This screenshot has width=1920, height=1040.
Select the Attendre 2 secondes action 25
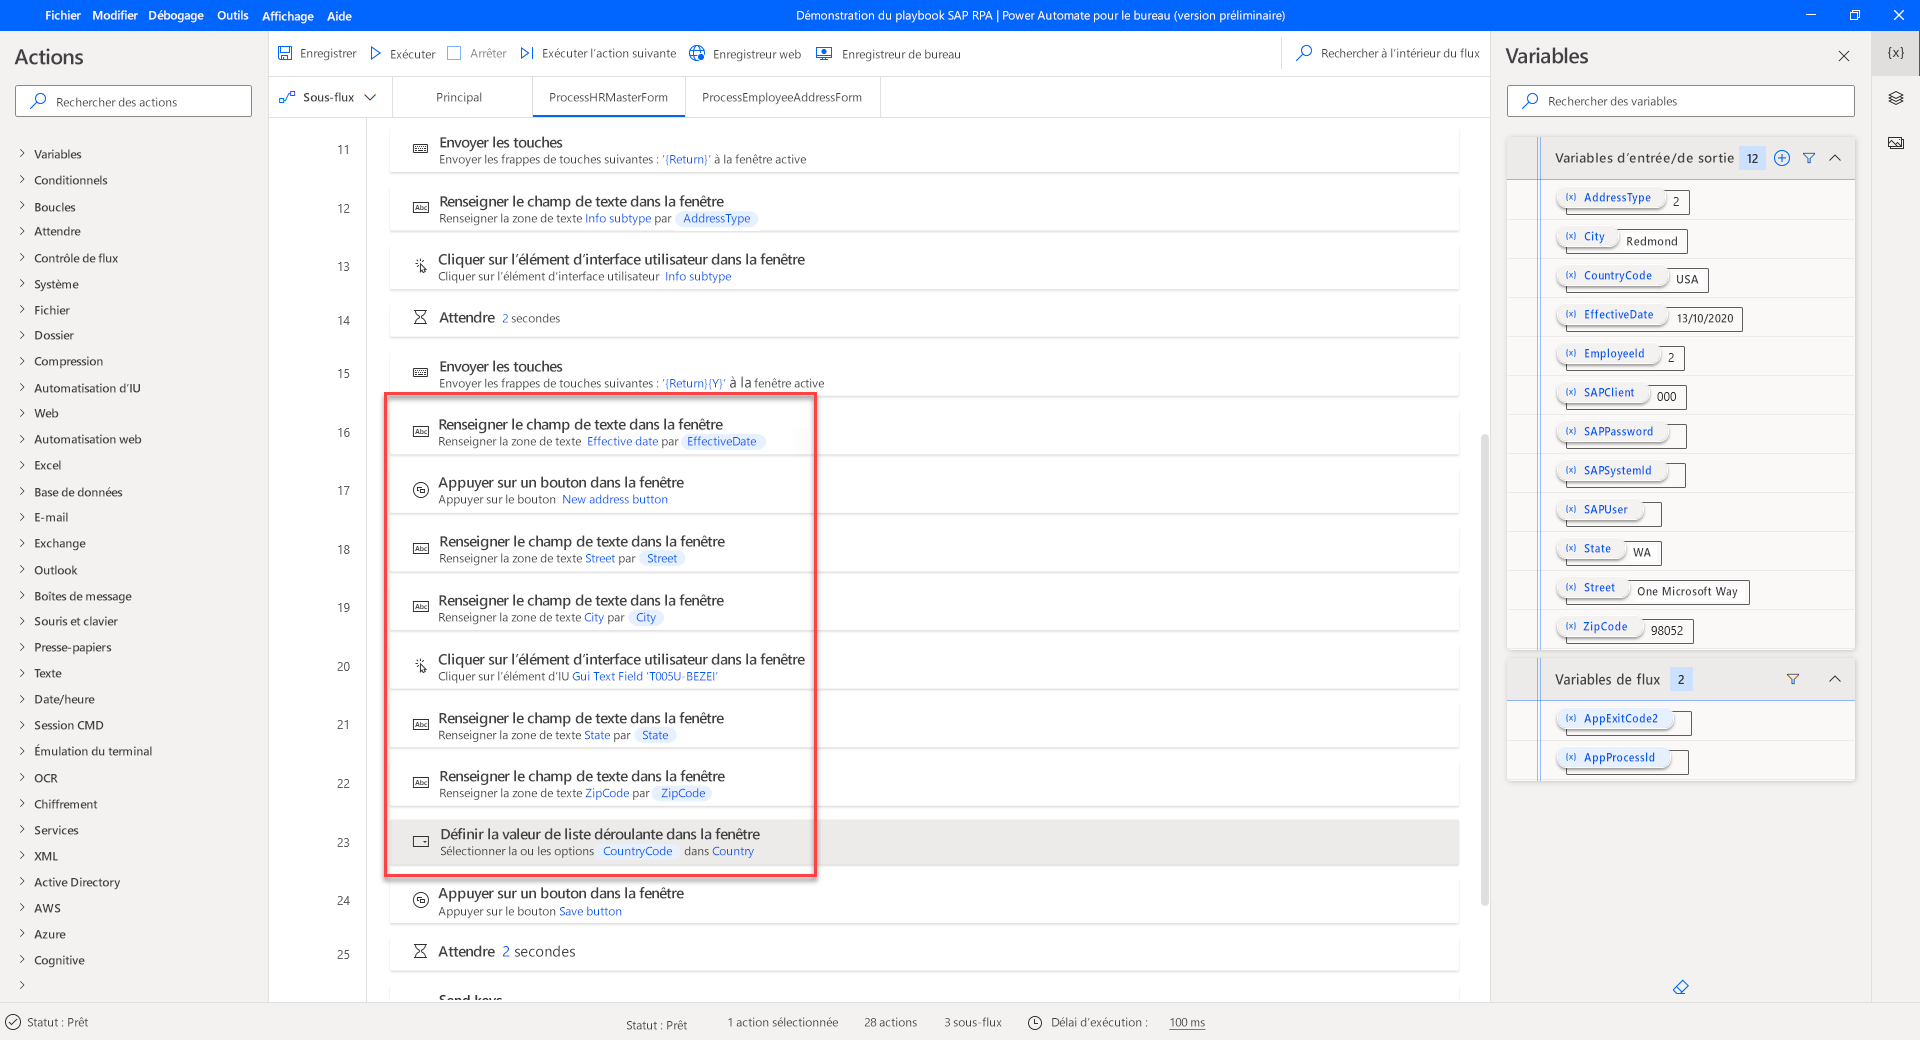(x=924, y=951)
